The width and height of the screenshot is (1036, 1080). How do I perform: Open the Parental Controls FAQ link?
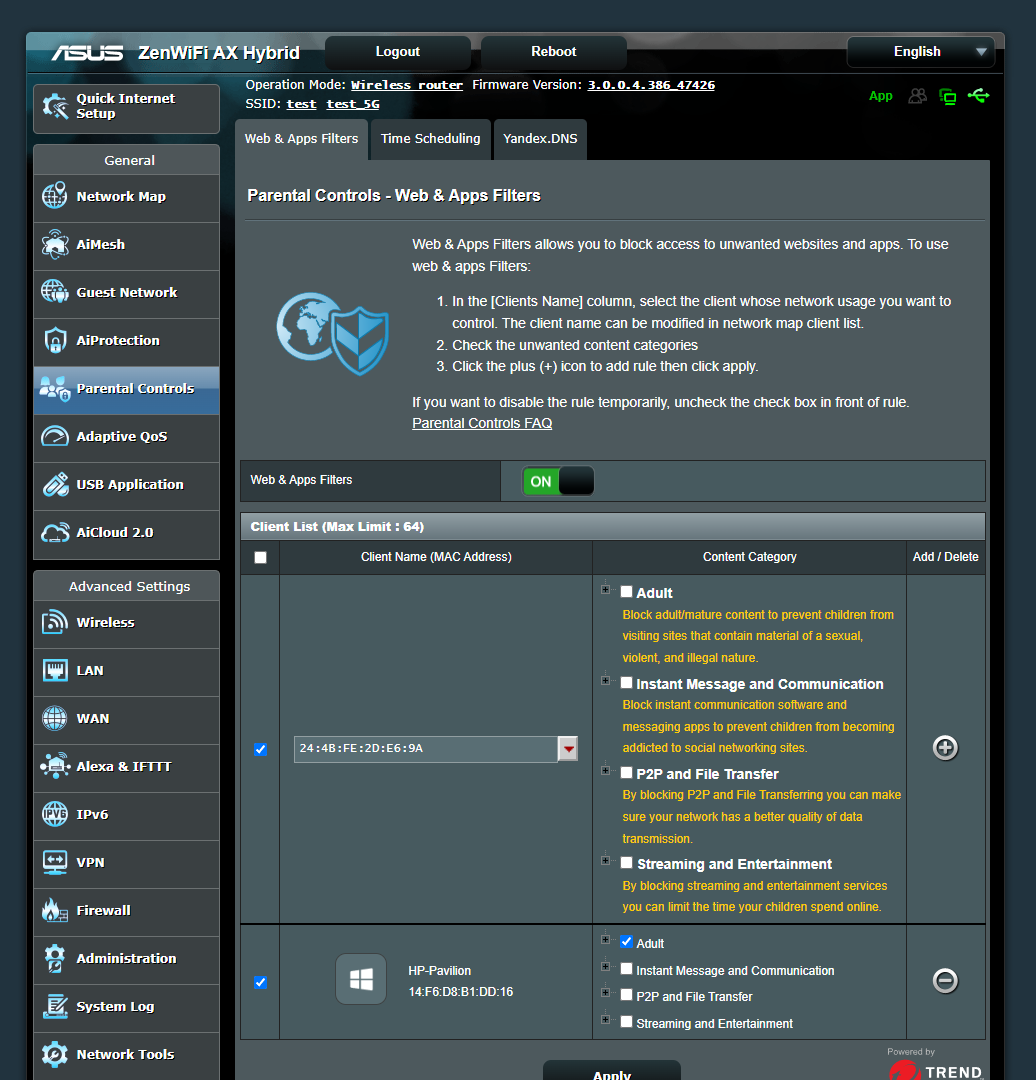click(x=482, y=423)
